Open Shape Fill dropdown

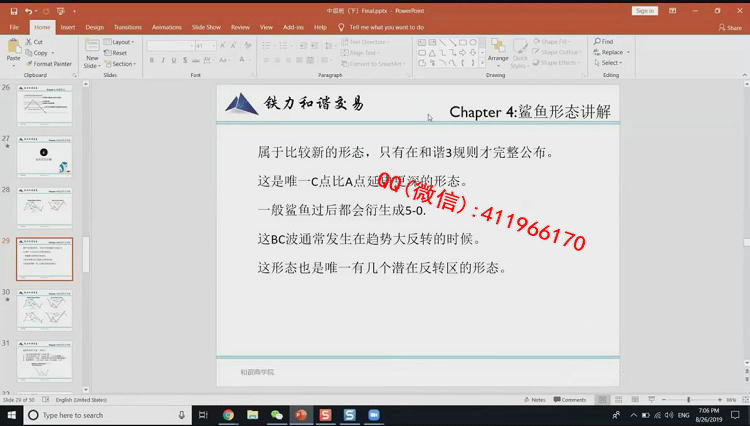click(x=551, y=42)
